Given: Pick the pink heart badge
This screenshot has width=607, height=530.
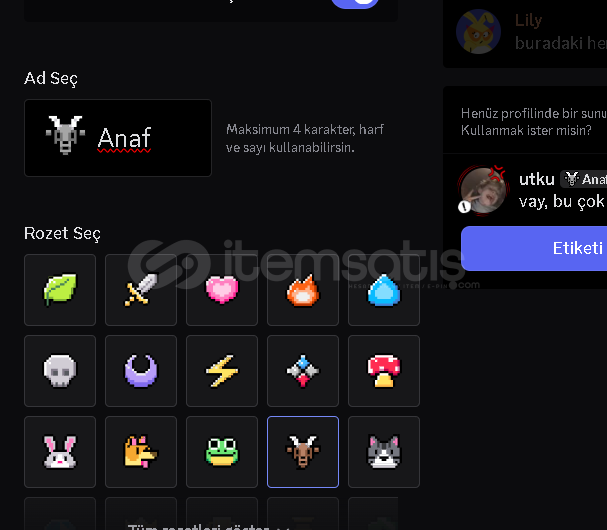Looking at the screenshot, I should tap(222, 290).
